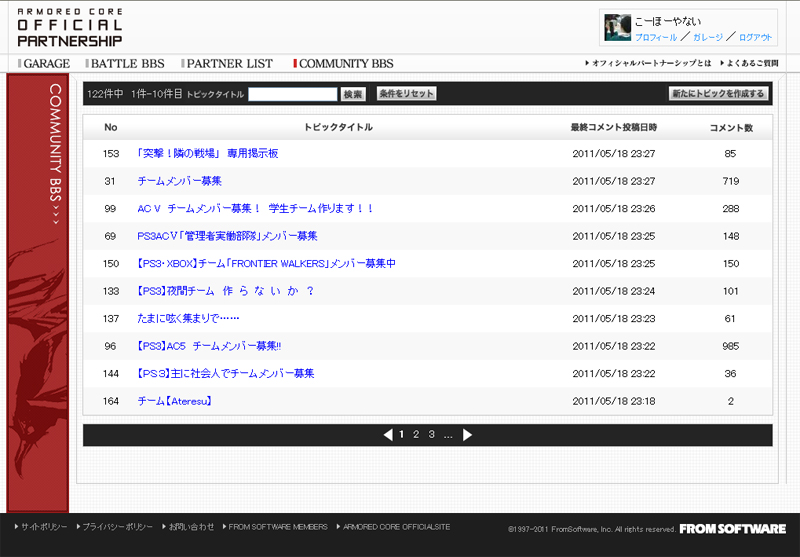Click 新たにトピックを作成する button
This screenshot has width=800, height=557.
pos(718,94)
